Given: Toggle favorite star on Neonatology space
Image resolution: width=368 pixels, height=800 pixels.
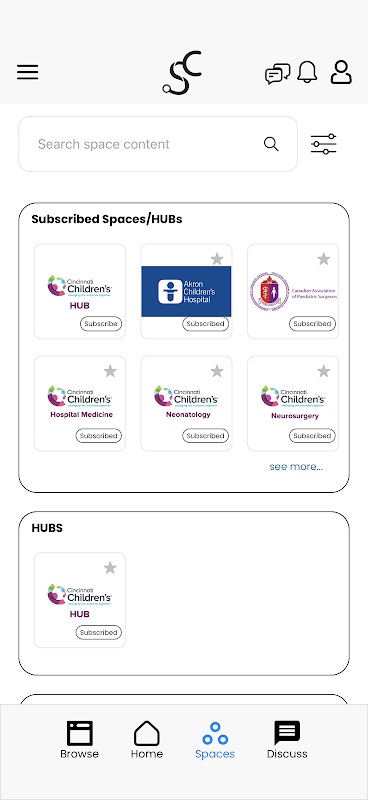Looking at the screenshot, I should (x=217, y=371).
